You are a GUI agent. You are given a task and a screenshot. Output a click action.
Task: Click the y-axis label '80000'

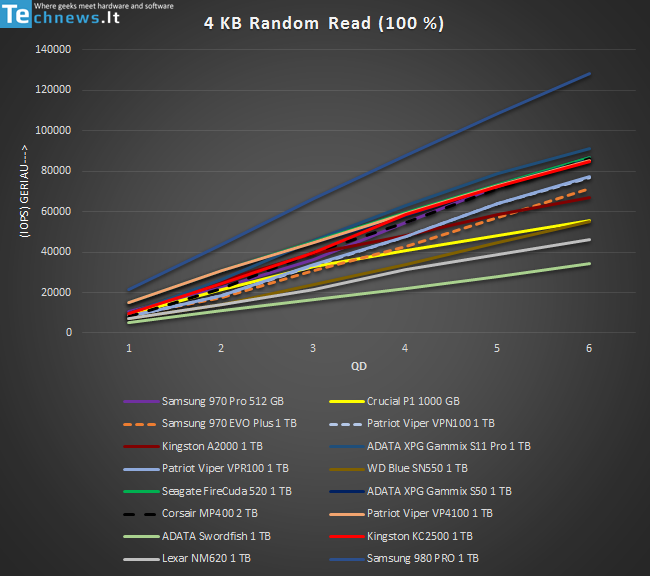56,170
